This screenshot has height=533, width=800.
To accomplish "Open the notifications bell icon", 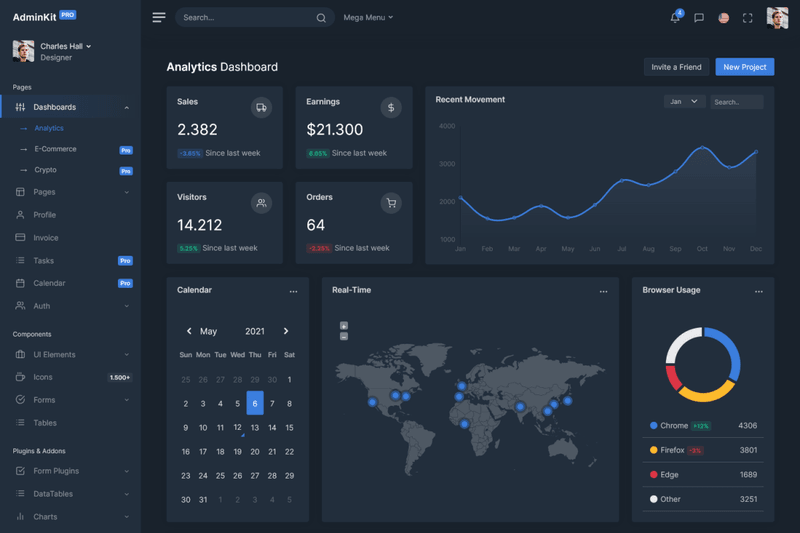I will click(x=675, y=18).
